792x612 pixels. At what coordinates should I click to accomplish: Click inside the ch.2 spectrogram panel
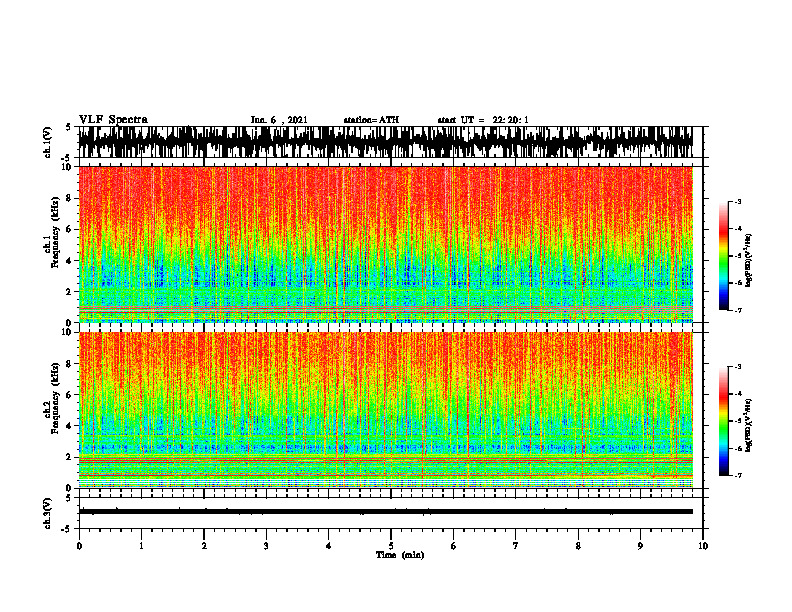[385, 410]
